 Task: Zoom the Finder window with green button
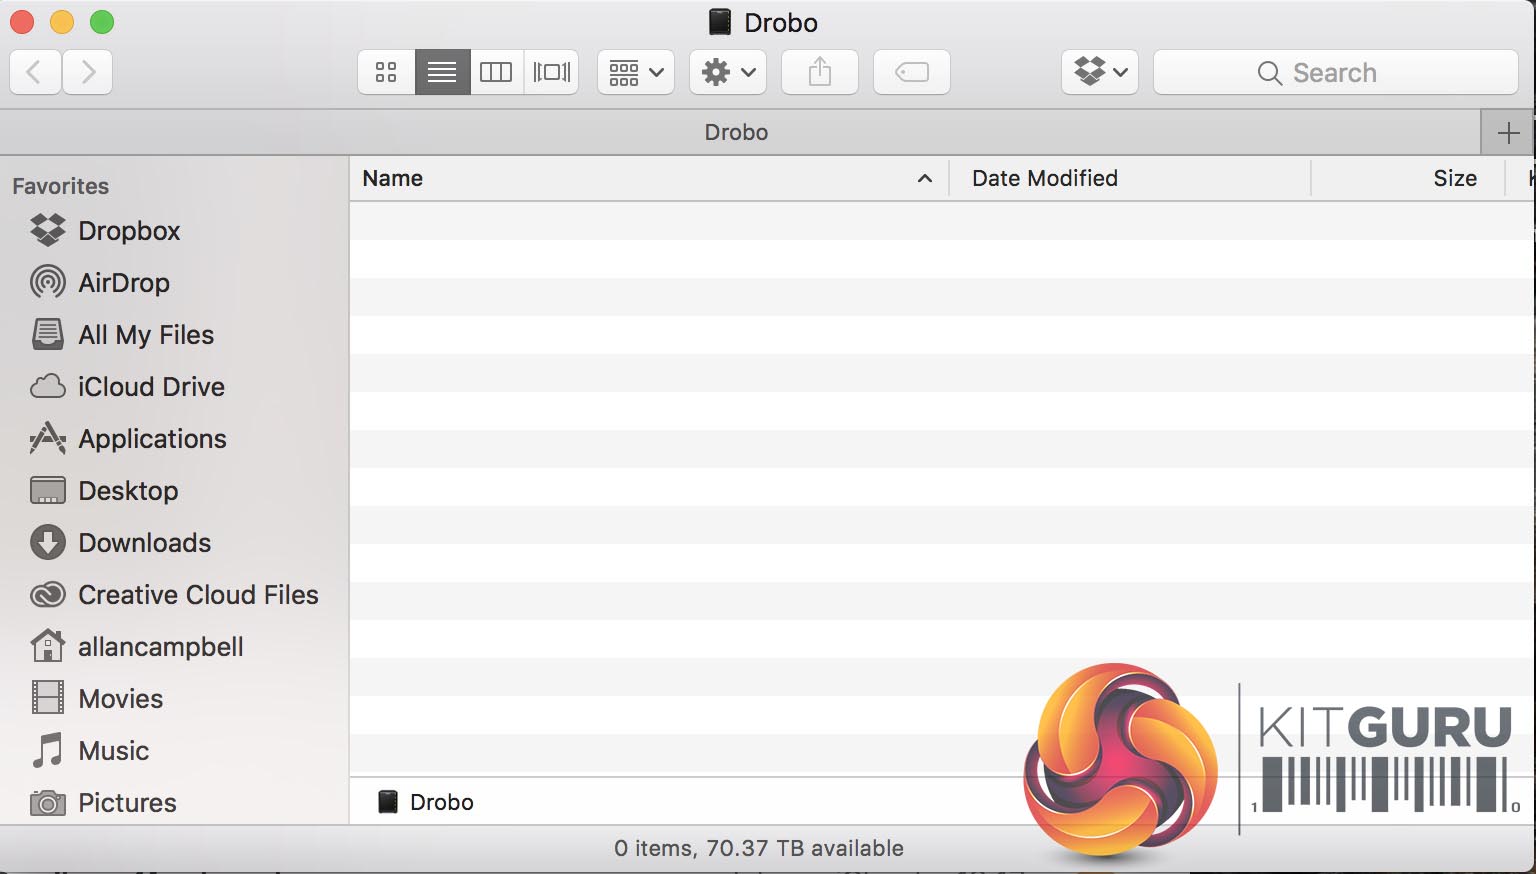tap(102, 22)
